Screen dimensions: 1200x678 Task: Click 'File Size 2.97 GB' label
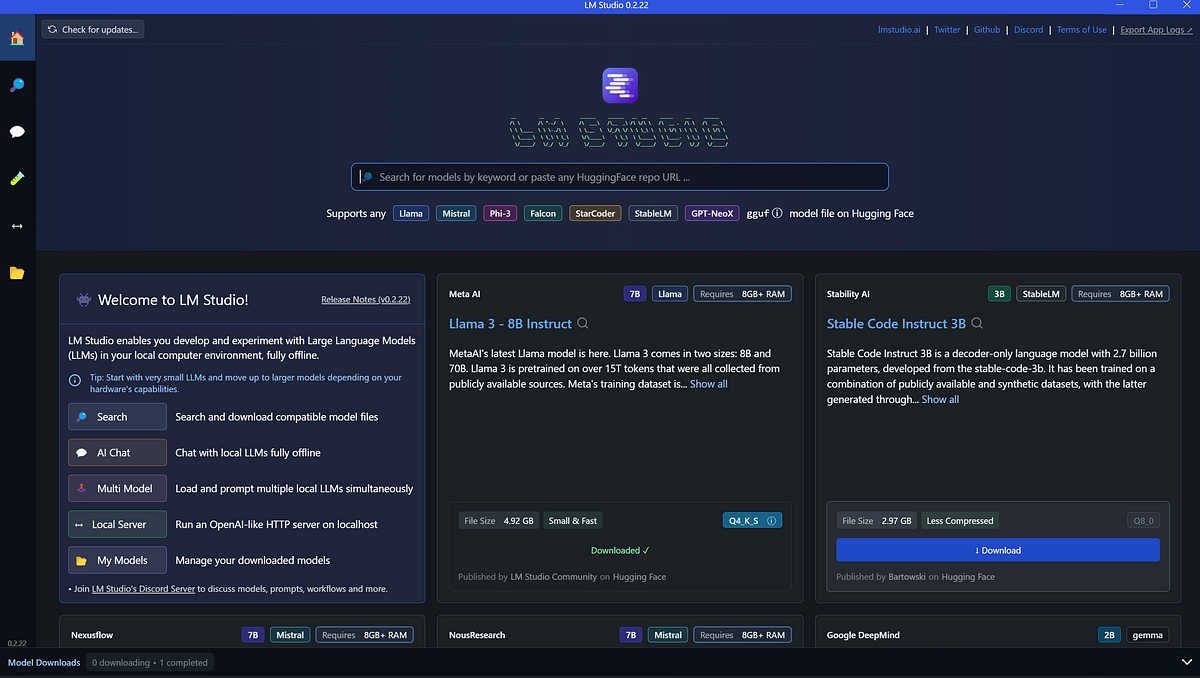pos(877,521)
